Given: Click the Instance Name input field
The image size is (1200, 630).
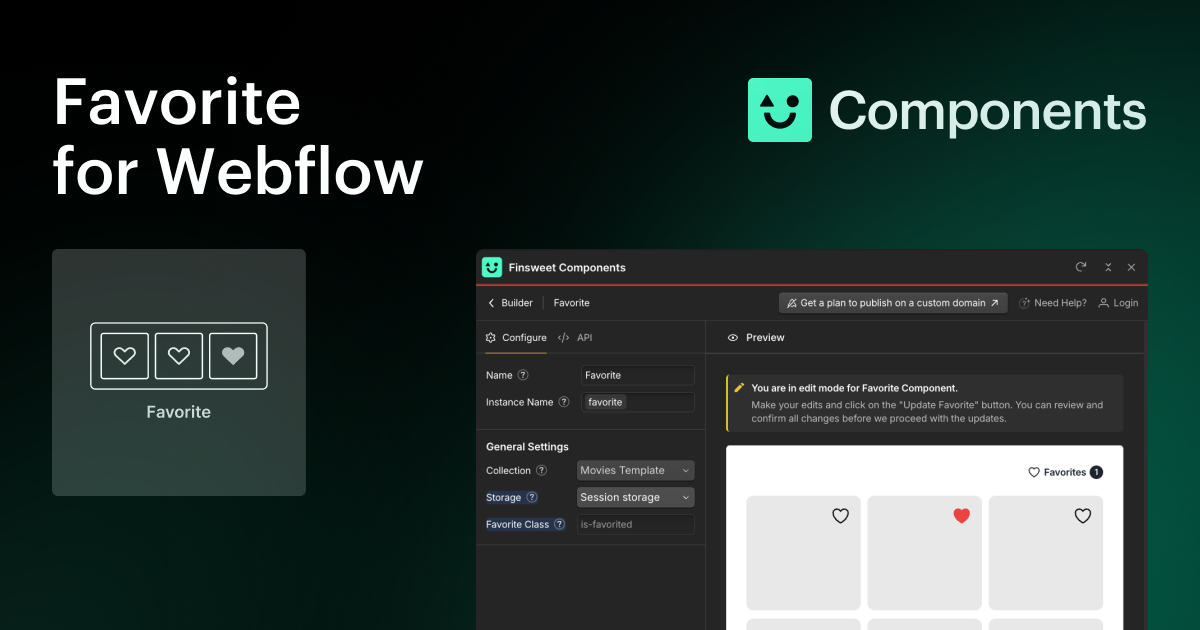Looking at the screenshot, I should point(638,402).
